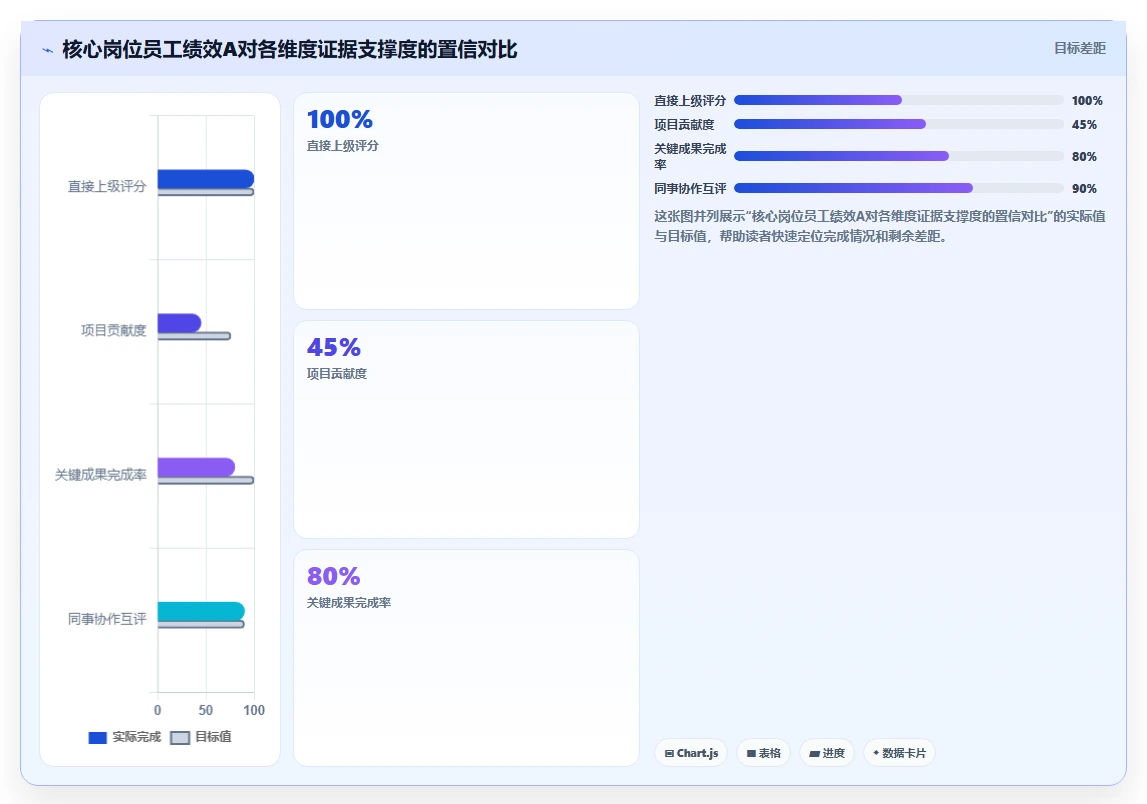Click the 表格 tag icon
This screenshot has height=804, width=1147.
[751, 754]
